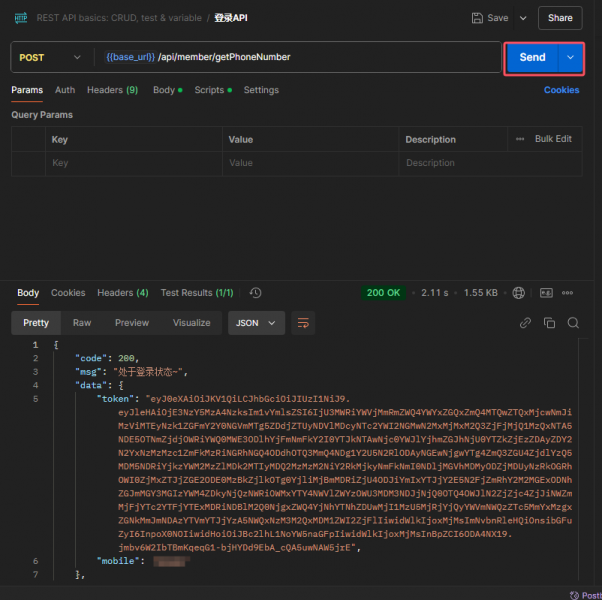
Task: Click the response history clock icon
Action: tap(255, 293)
